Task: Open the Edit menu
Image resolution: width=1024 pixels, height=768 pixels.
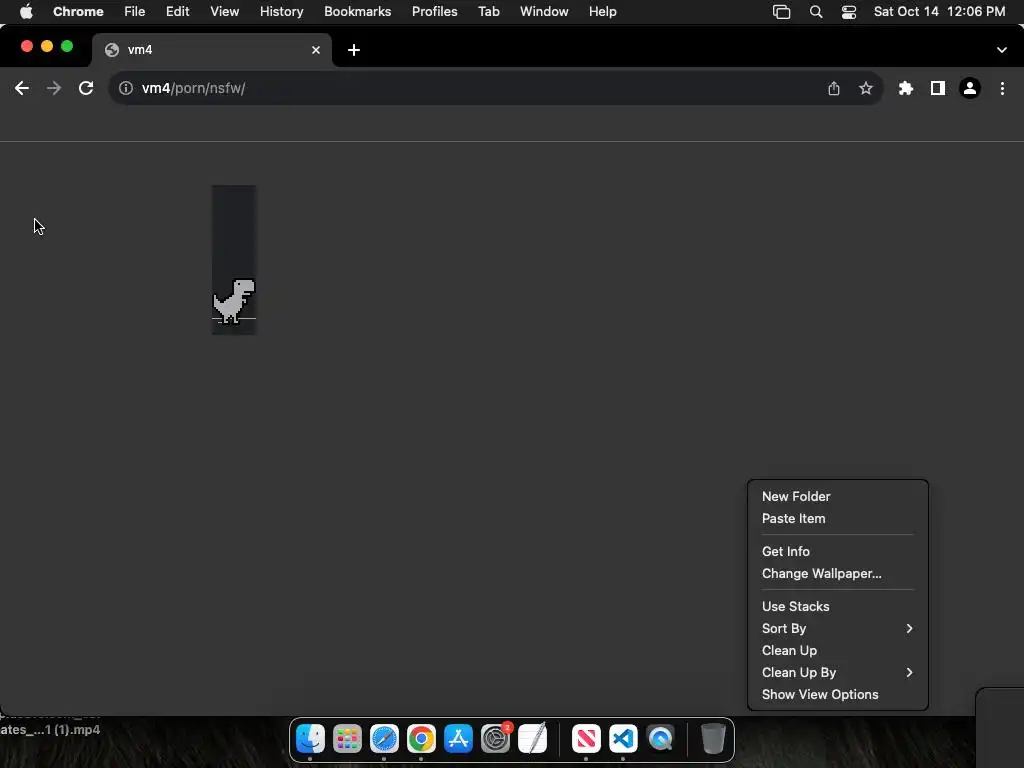Action: point(178,12)
